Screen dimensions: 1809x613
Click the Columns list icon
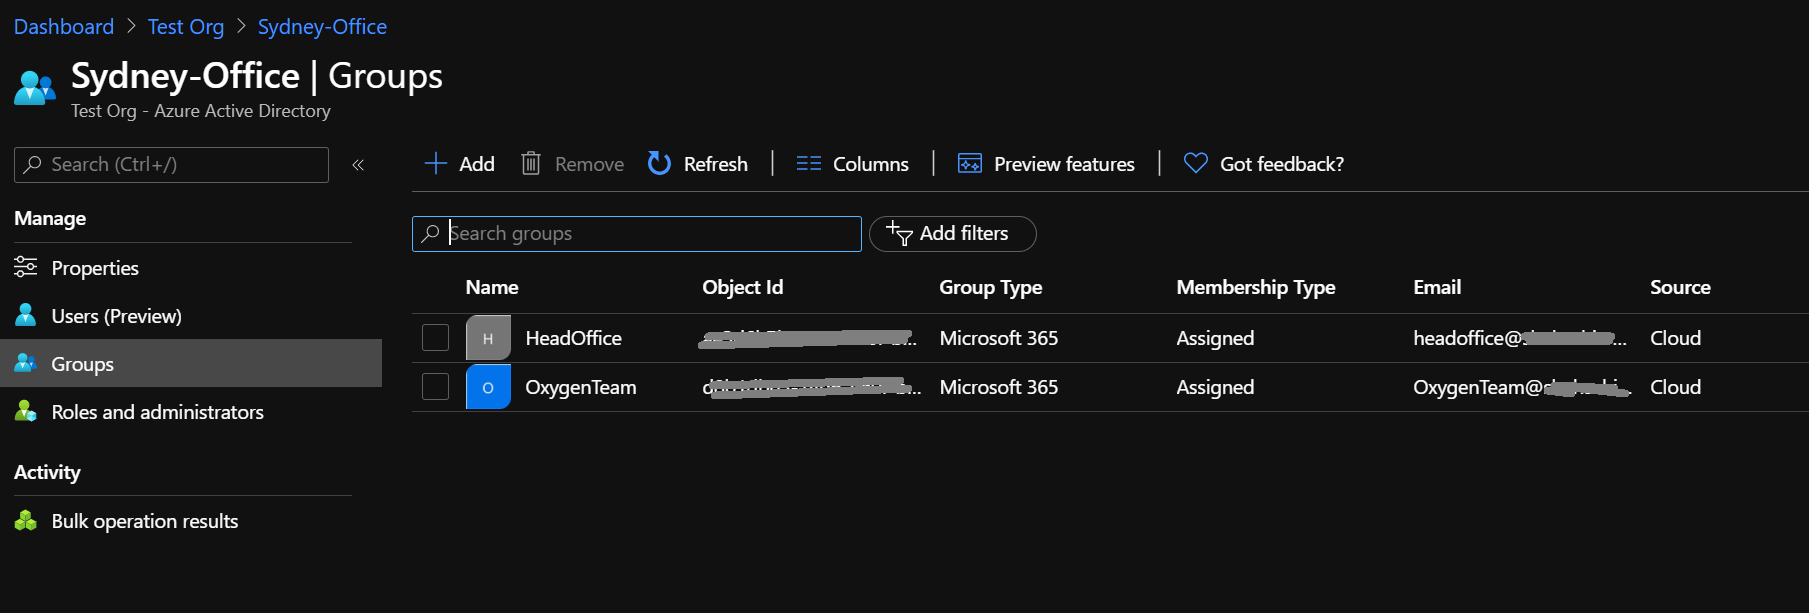point(809,163)
